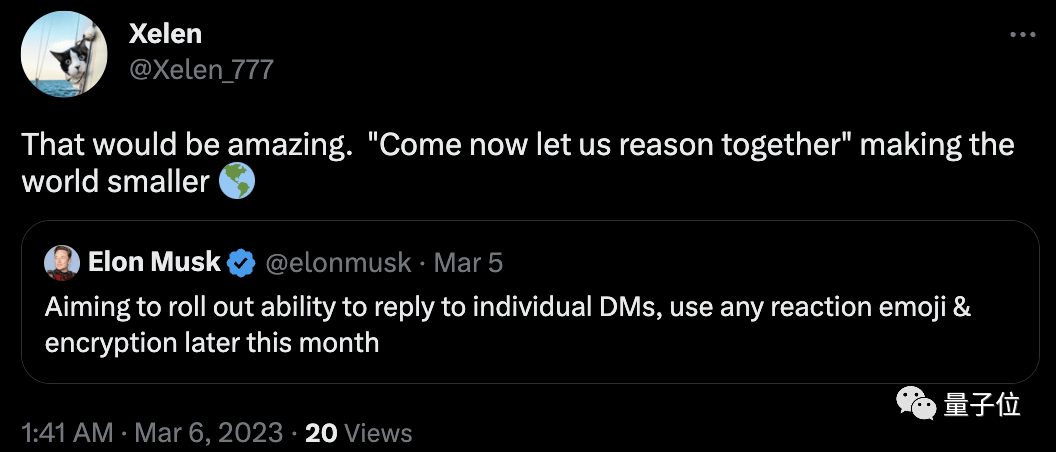Open the 20 Views count
Image resolution: width=1056 pixels, height=452 pixels.
coord(358,432)
